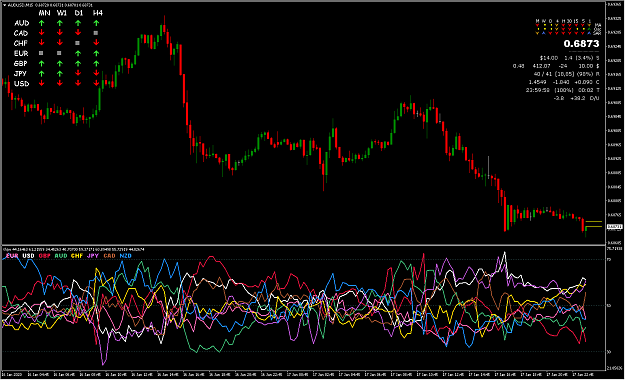Image resolution: width=625 pixels, height=380 pixels.
Task: Click the red GBP legend label
Action: tap(44, 256)
